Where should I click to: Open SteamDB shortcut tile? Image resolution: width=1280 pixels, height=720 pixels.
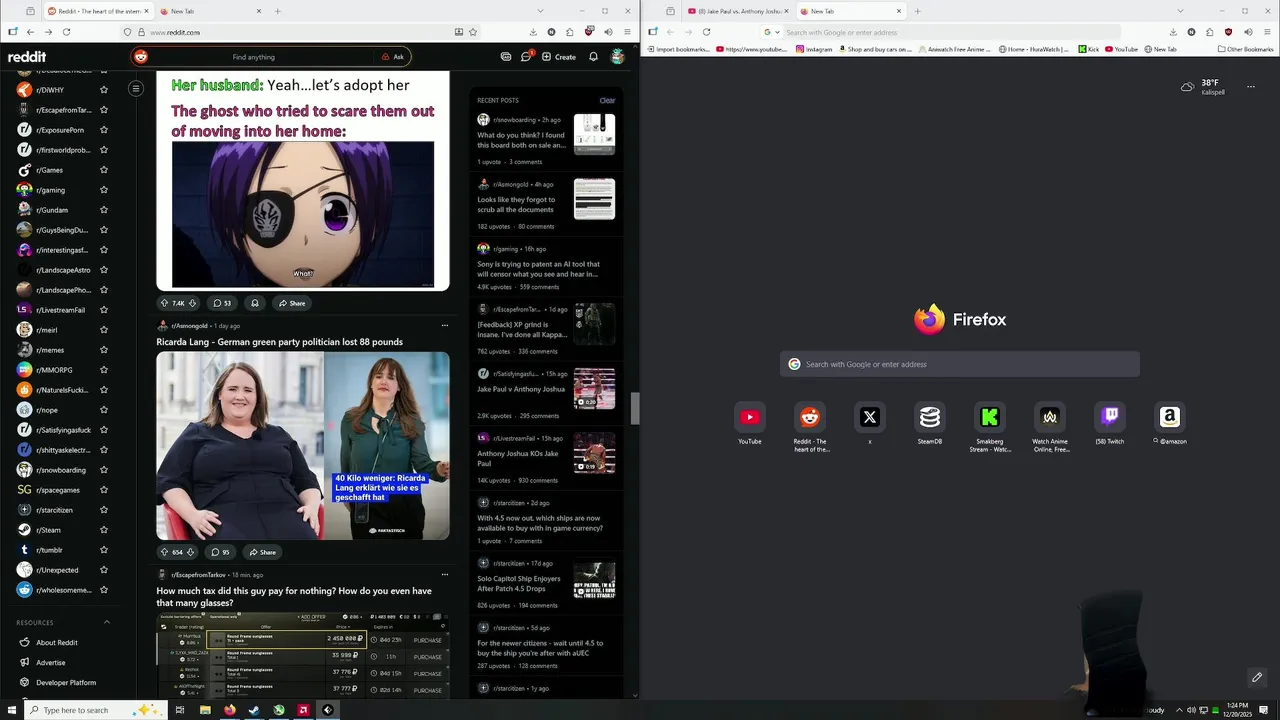coord(930,423)
